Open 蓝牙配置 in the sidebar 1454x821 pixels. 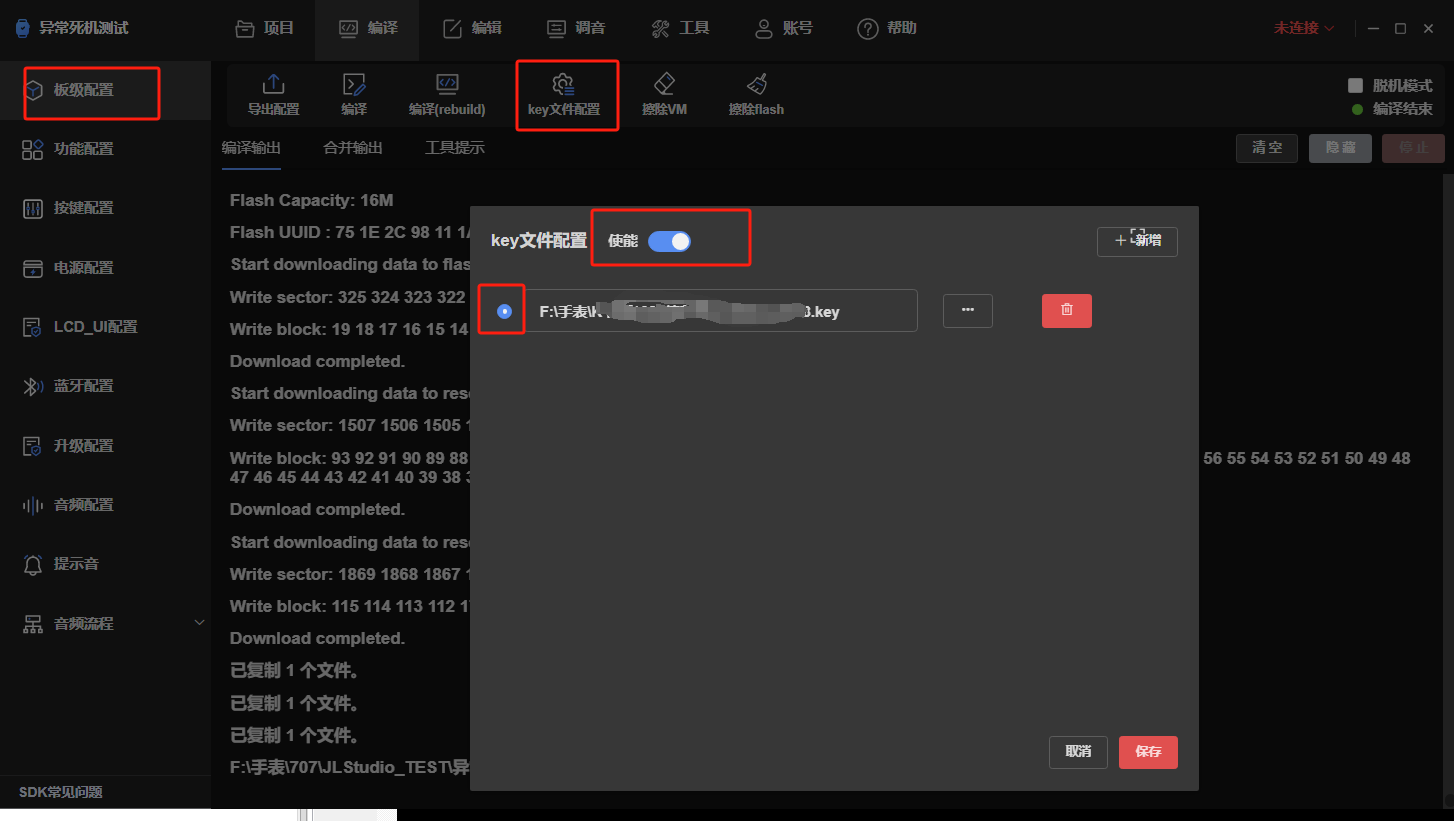coord(105,386)
